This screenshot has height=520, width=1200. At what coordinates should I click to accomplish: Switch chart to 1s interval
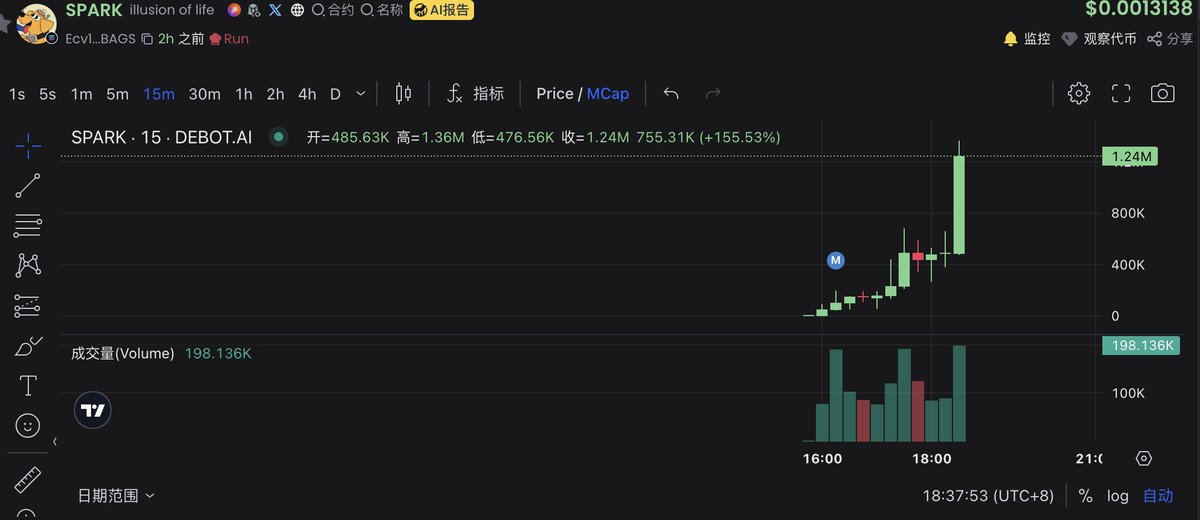pos(17,94)
